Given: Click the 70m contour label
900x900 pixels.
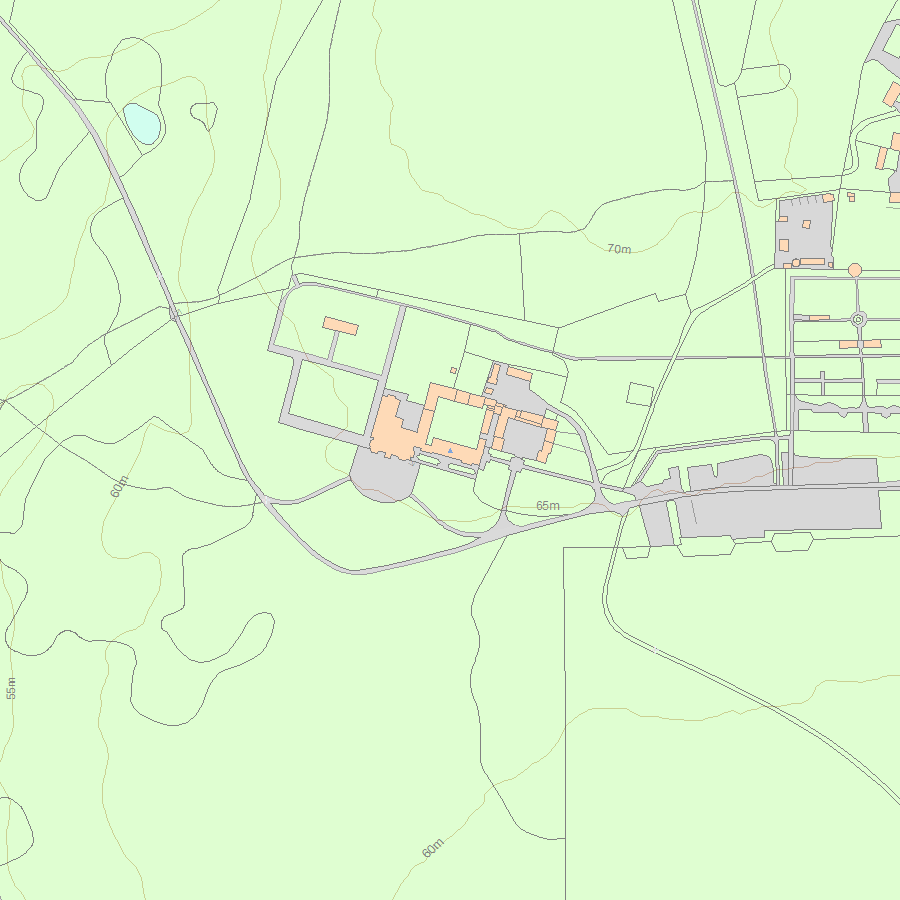Looking at the screenshot, I should point(619,249).
